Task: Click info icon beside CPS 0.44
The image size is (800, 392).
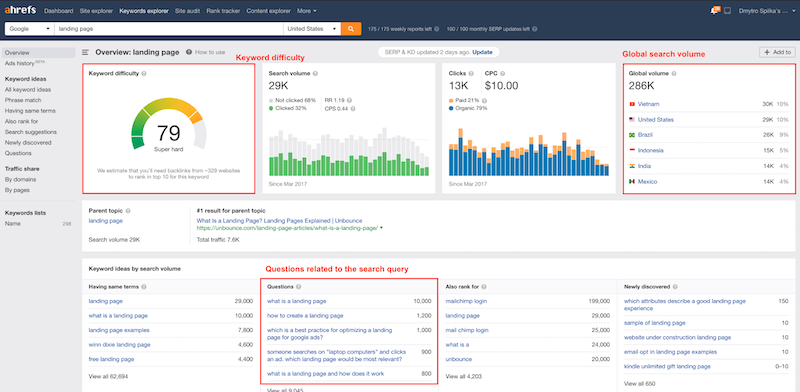Action: (x=353, y=108)
